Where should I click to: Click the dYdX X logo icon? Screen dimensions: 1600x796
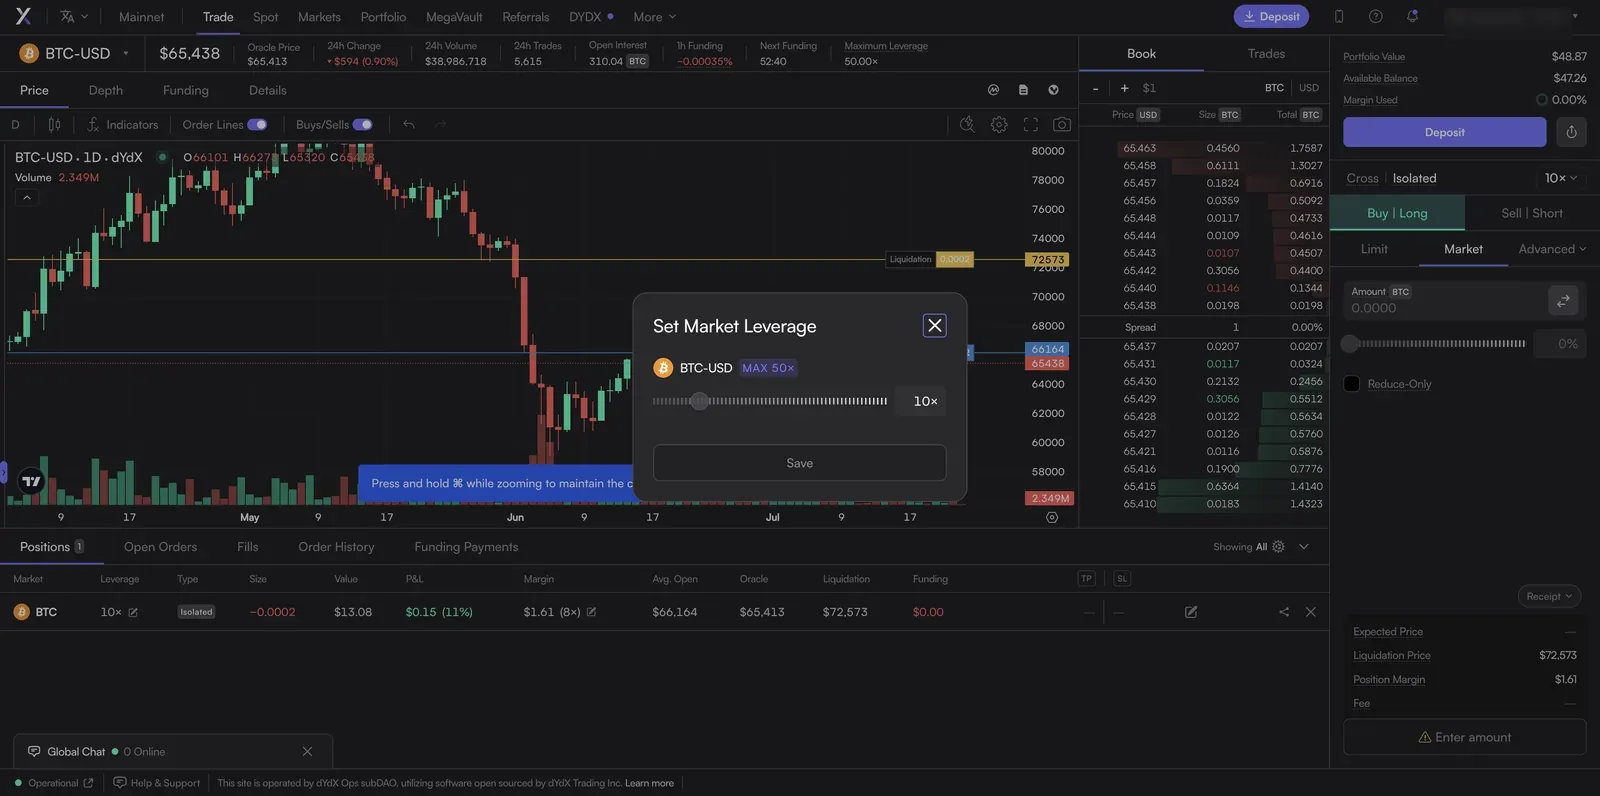coord(23,16)
